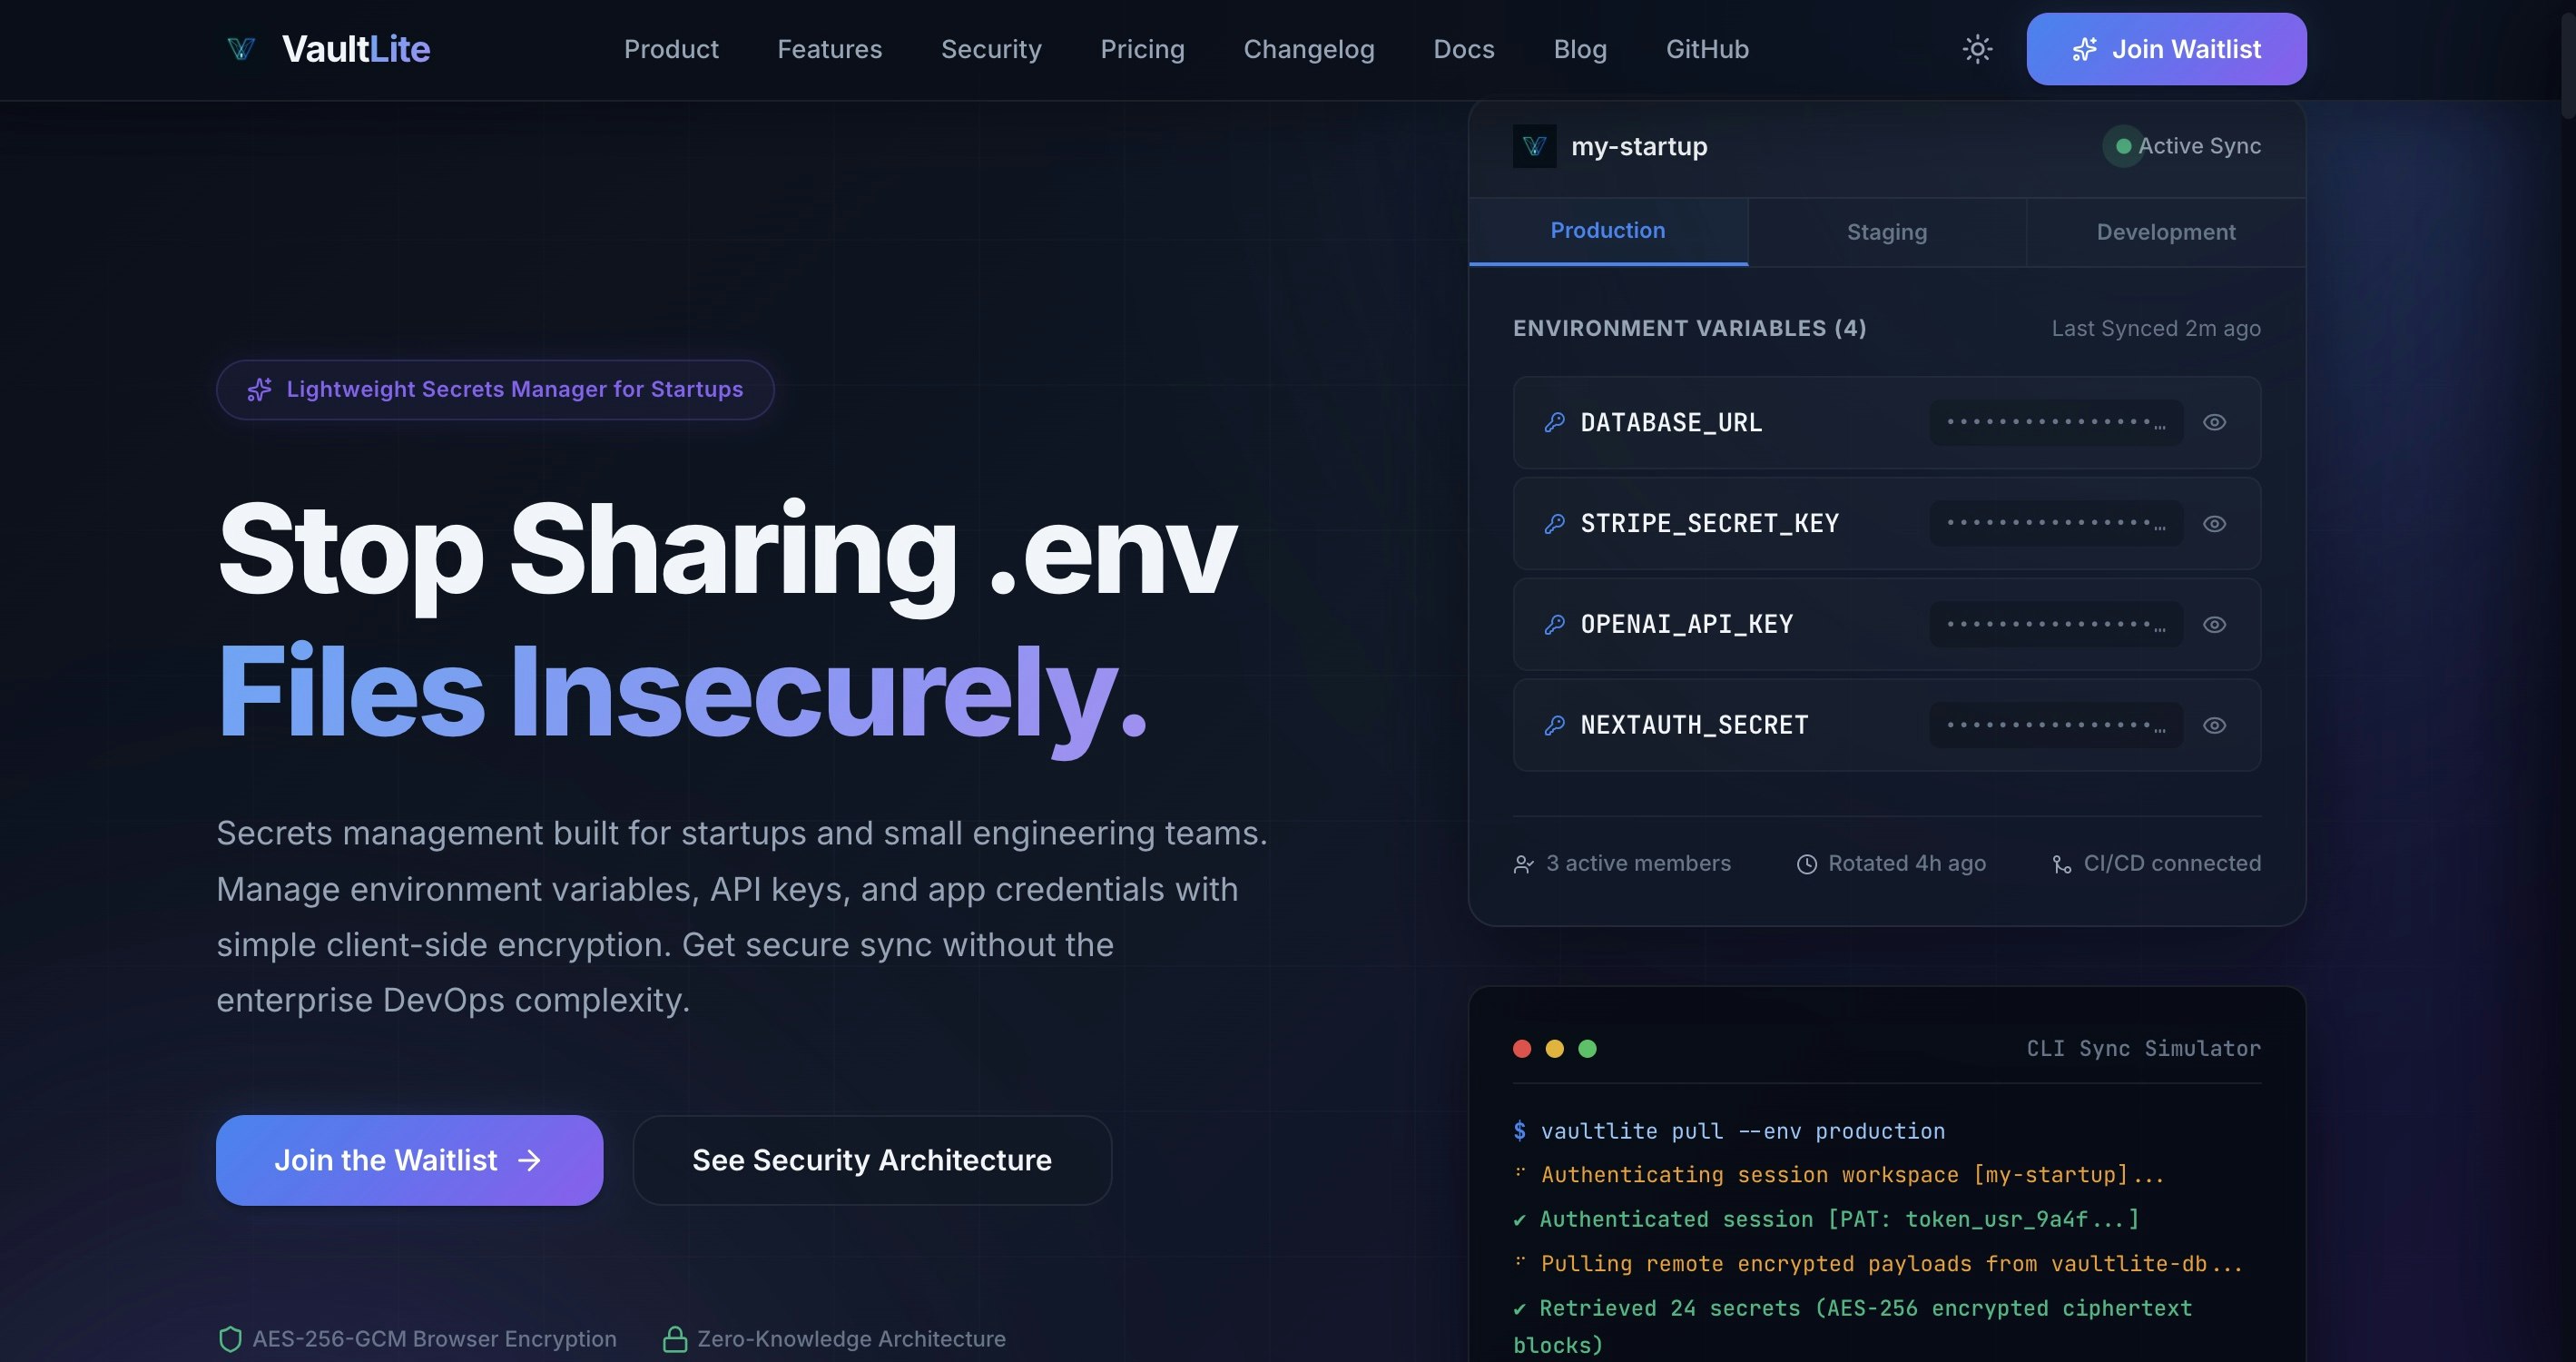
Task: Click the red dot in the CLI window
Action: click(1522, 1048)
